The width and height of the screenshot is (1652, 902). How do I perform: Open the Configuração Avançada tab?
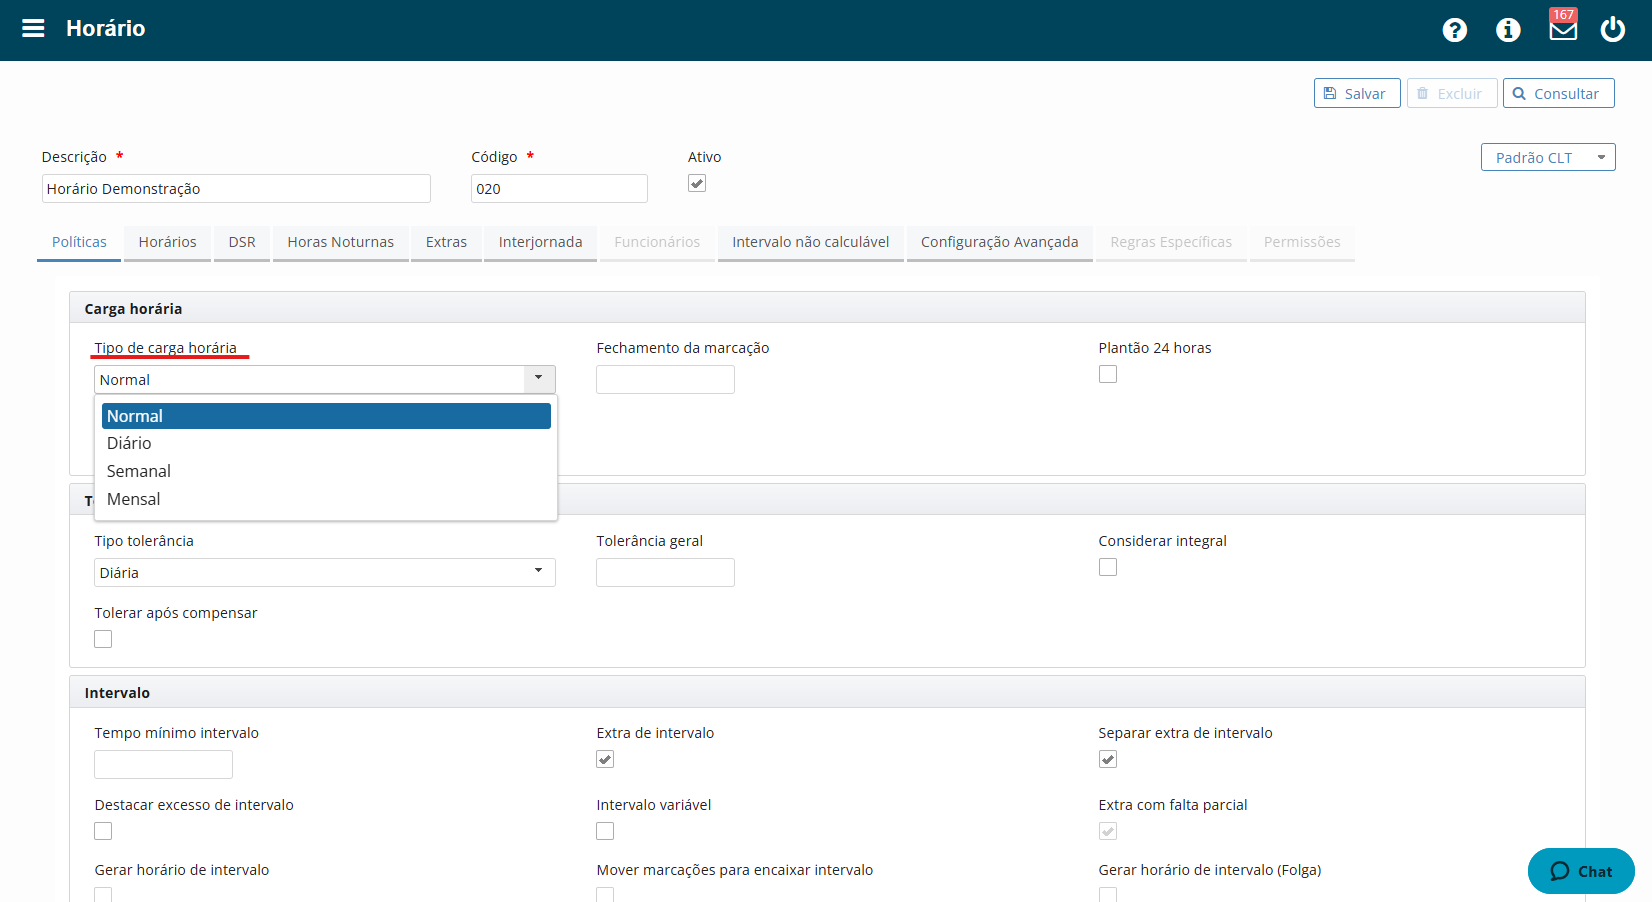point(1000,242)
